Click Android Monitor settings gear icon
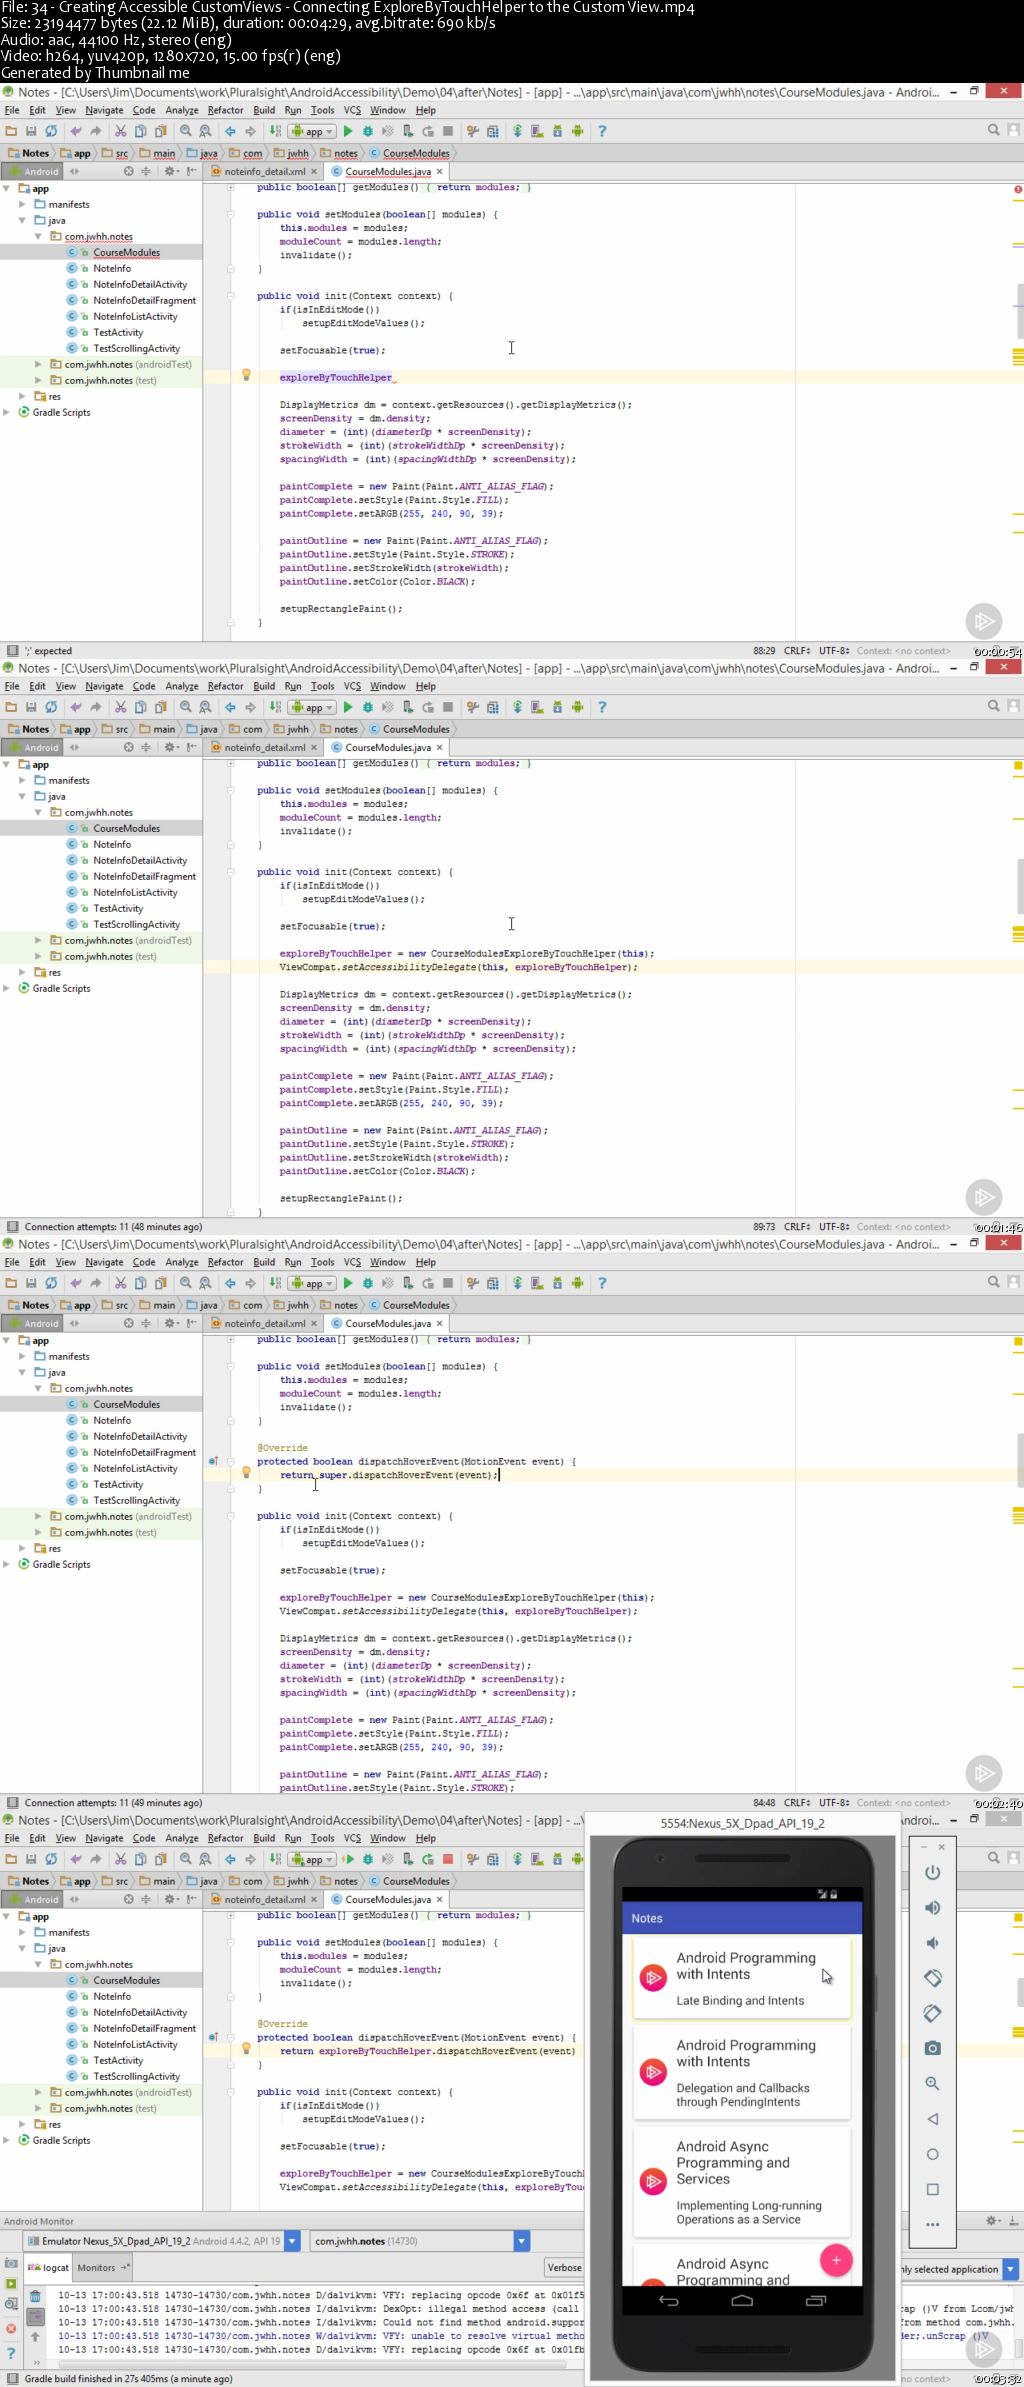This screenshot has height=2387, width=1024. point(992,2221)
